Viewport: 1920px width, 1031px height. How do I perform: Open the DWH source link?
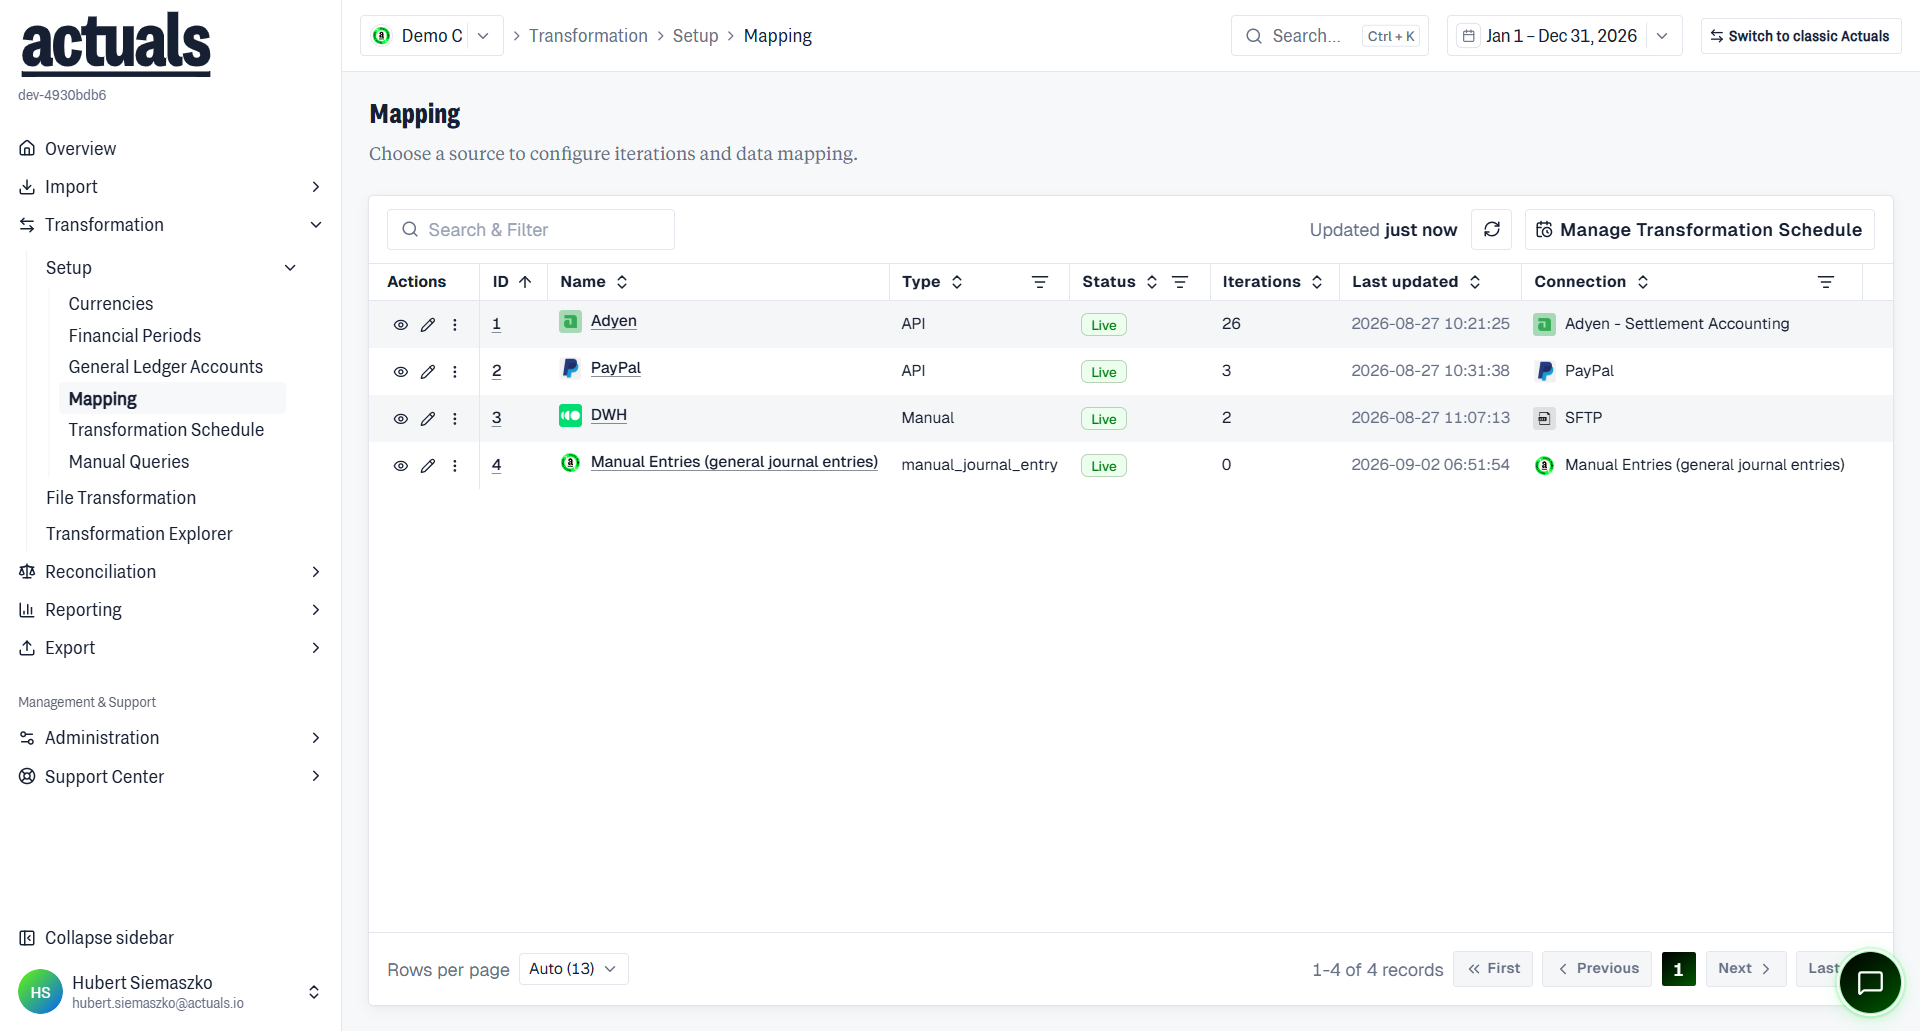click(608, 415)
